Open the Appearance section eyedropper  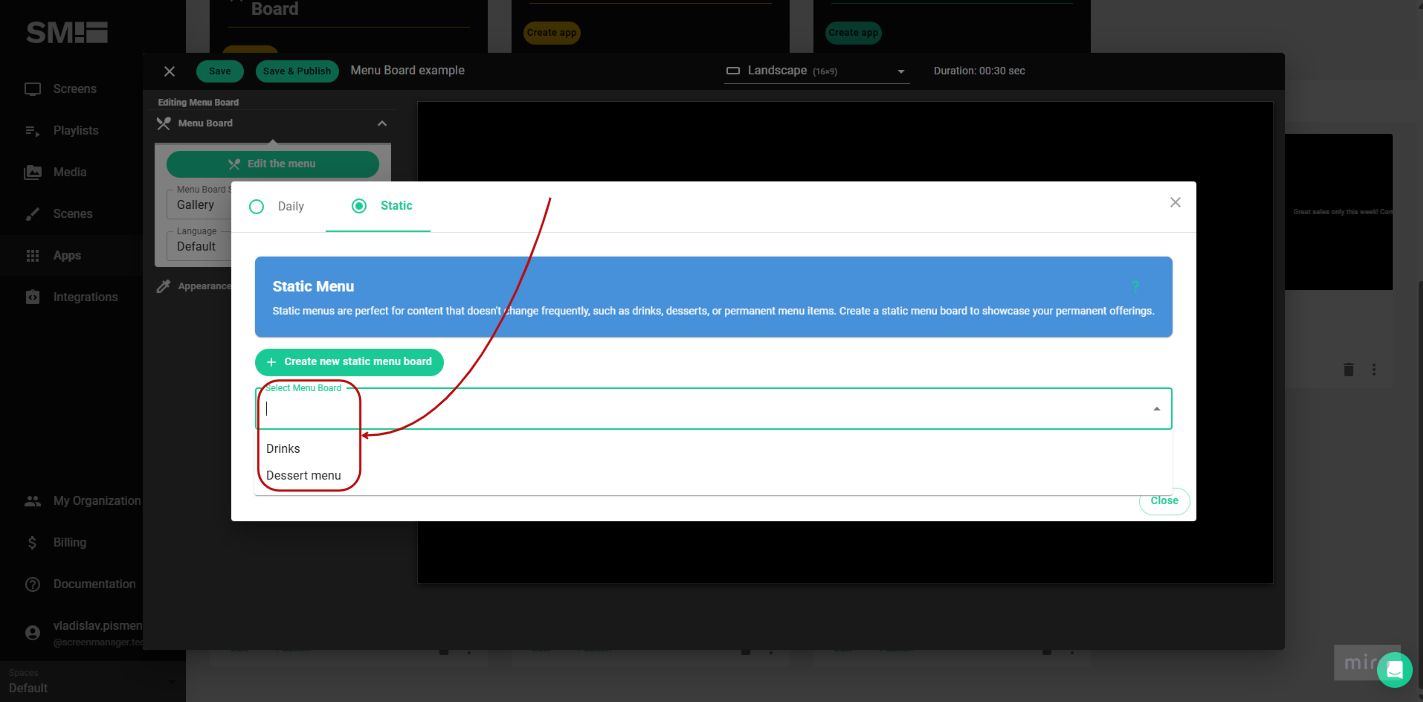(164, 287)
